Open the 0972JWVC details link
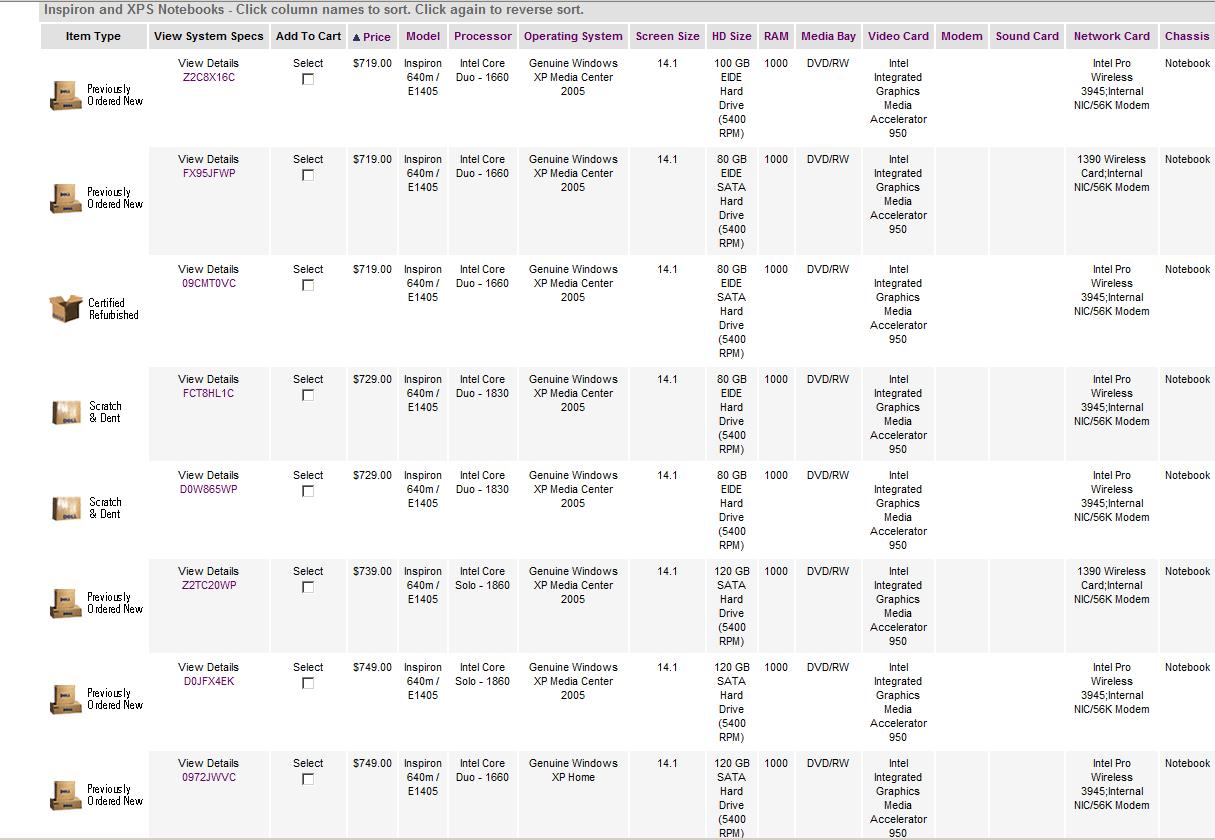Viewport: 1215px width, 840px height. point(209,777)
